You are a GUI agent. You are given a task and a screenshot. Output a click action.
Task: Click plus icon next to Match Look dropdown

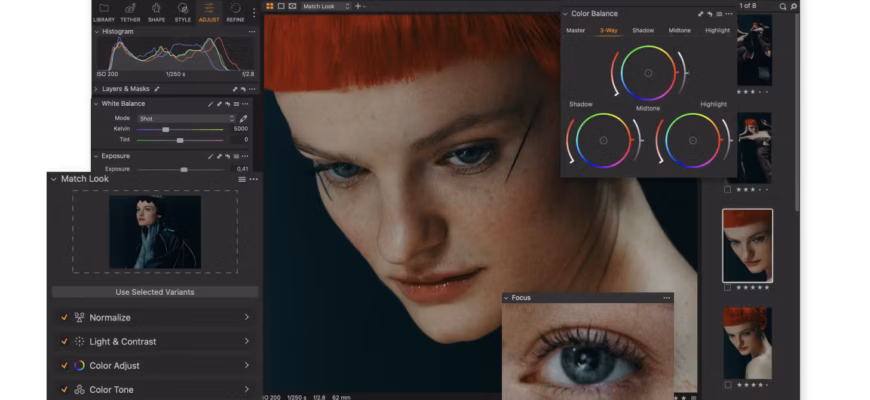(x=358, y=6)
